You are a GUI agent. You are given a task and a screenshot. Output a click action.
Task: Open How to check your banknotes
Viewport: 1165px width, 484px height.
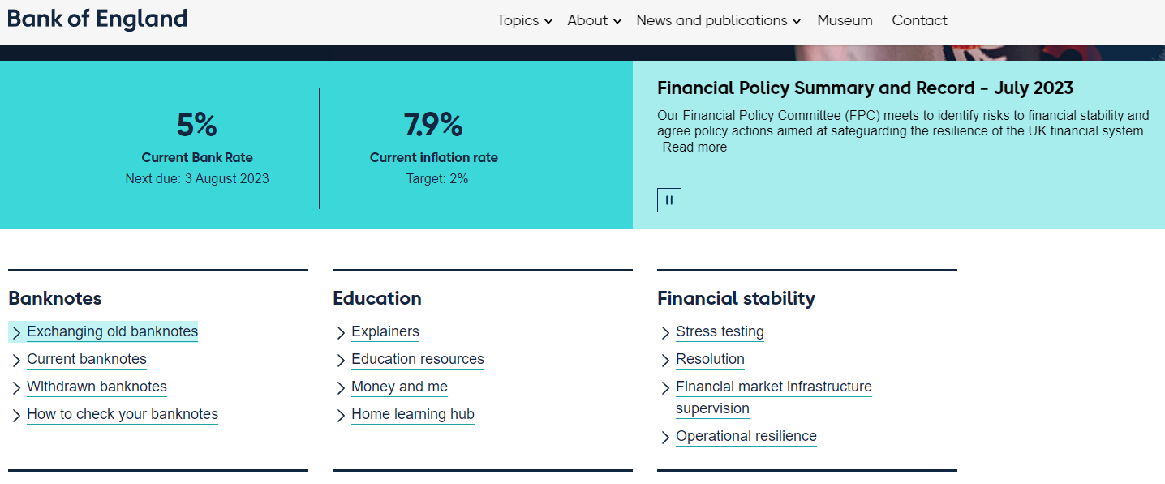[122, 414]
